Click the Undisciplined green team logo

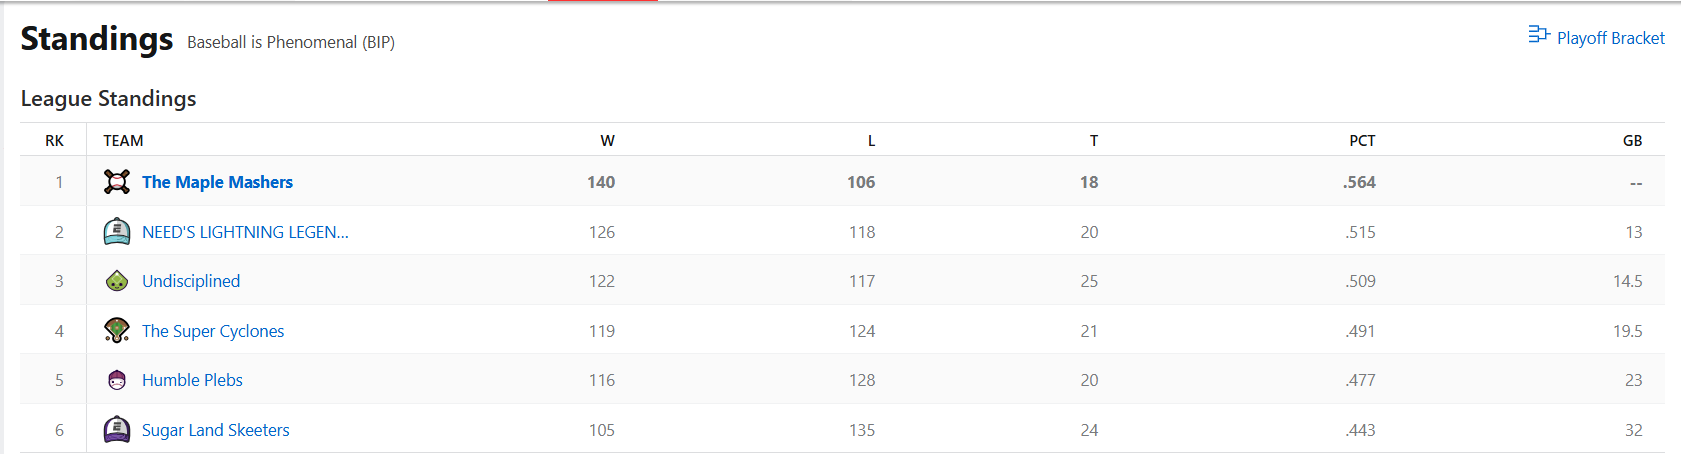click(x=117, y=281)
